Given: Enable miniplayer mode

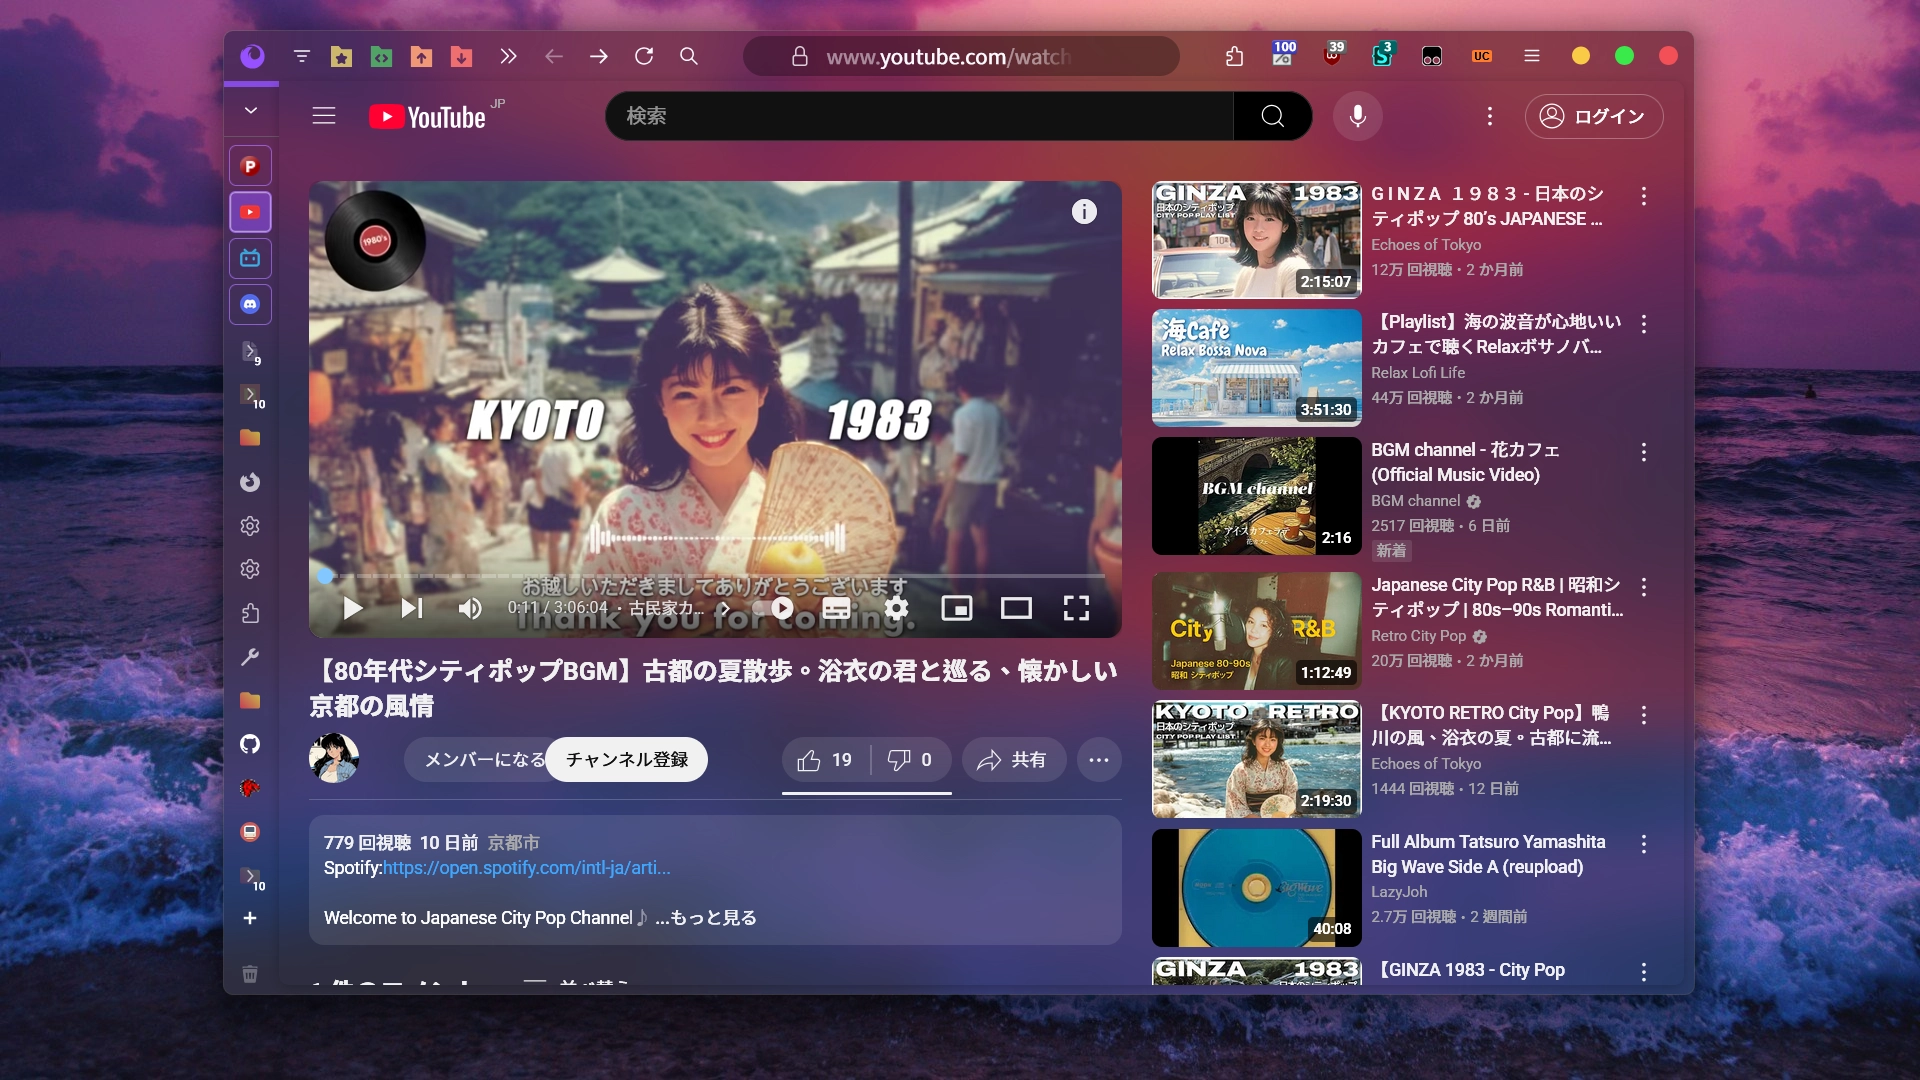Looking at the screenshot, I should 957,608.
